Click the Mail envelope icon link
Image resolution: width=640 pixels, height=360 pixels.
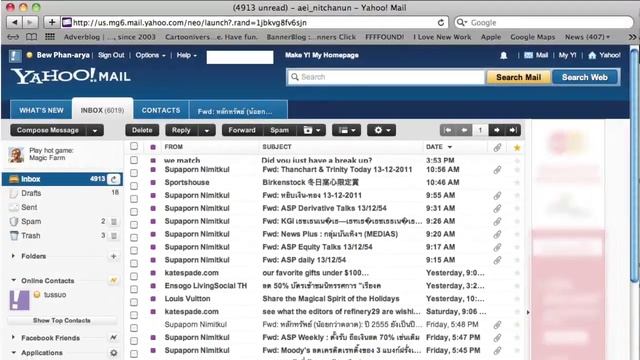click(529, 55)
